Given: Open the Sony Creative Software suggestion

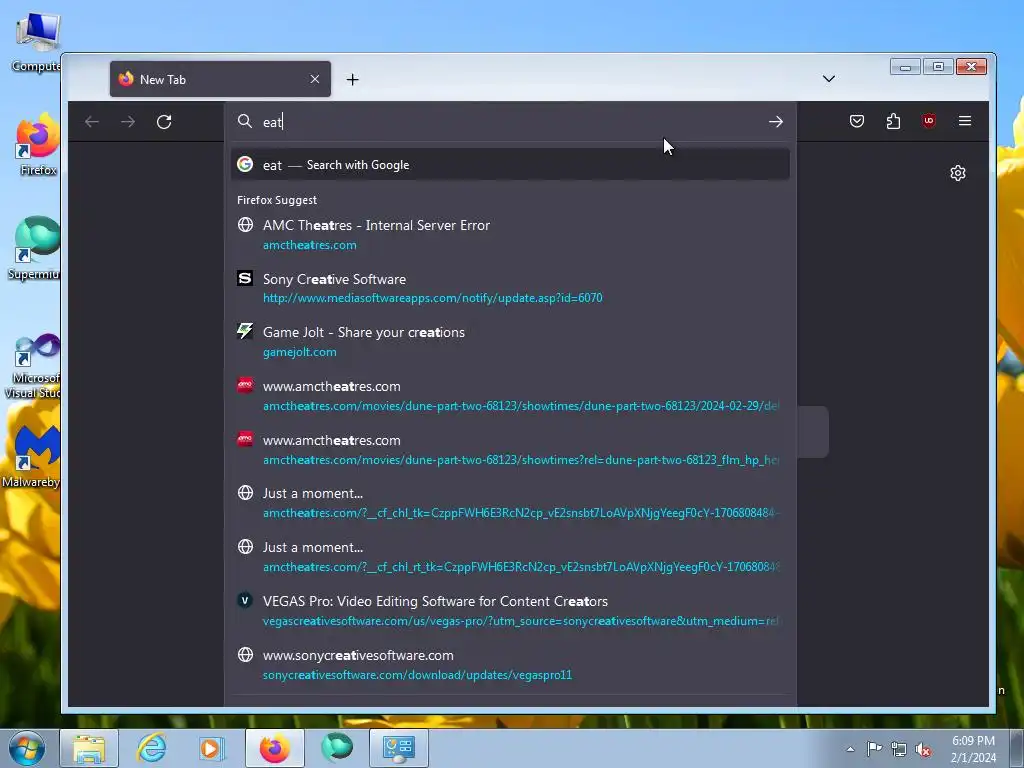Looking at the screenshot, I should [510, 288].
